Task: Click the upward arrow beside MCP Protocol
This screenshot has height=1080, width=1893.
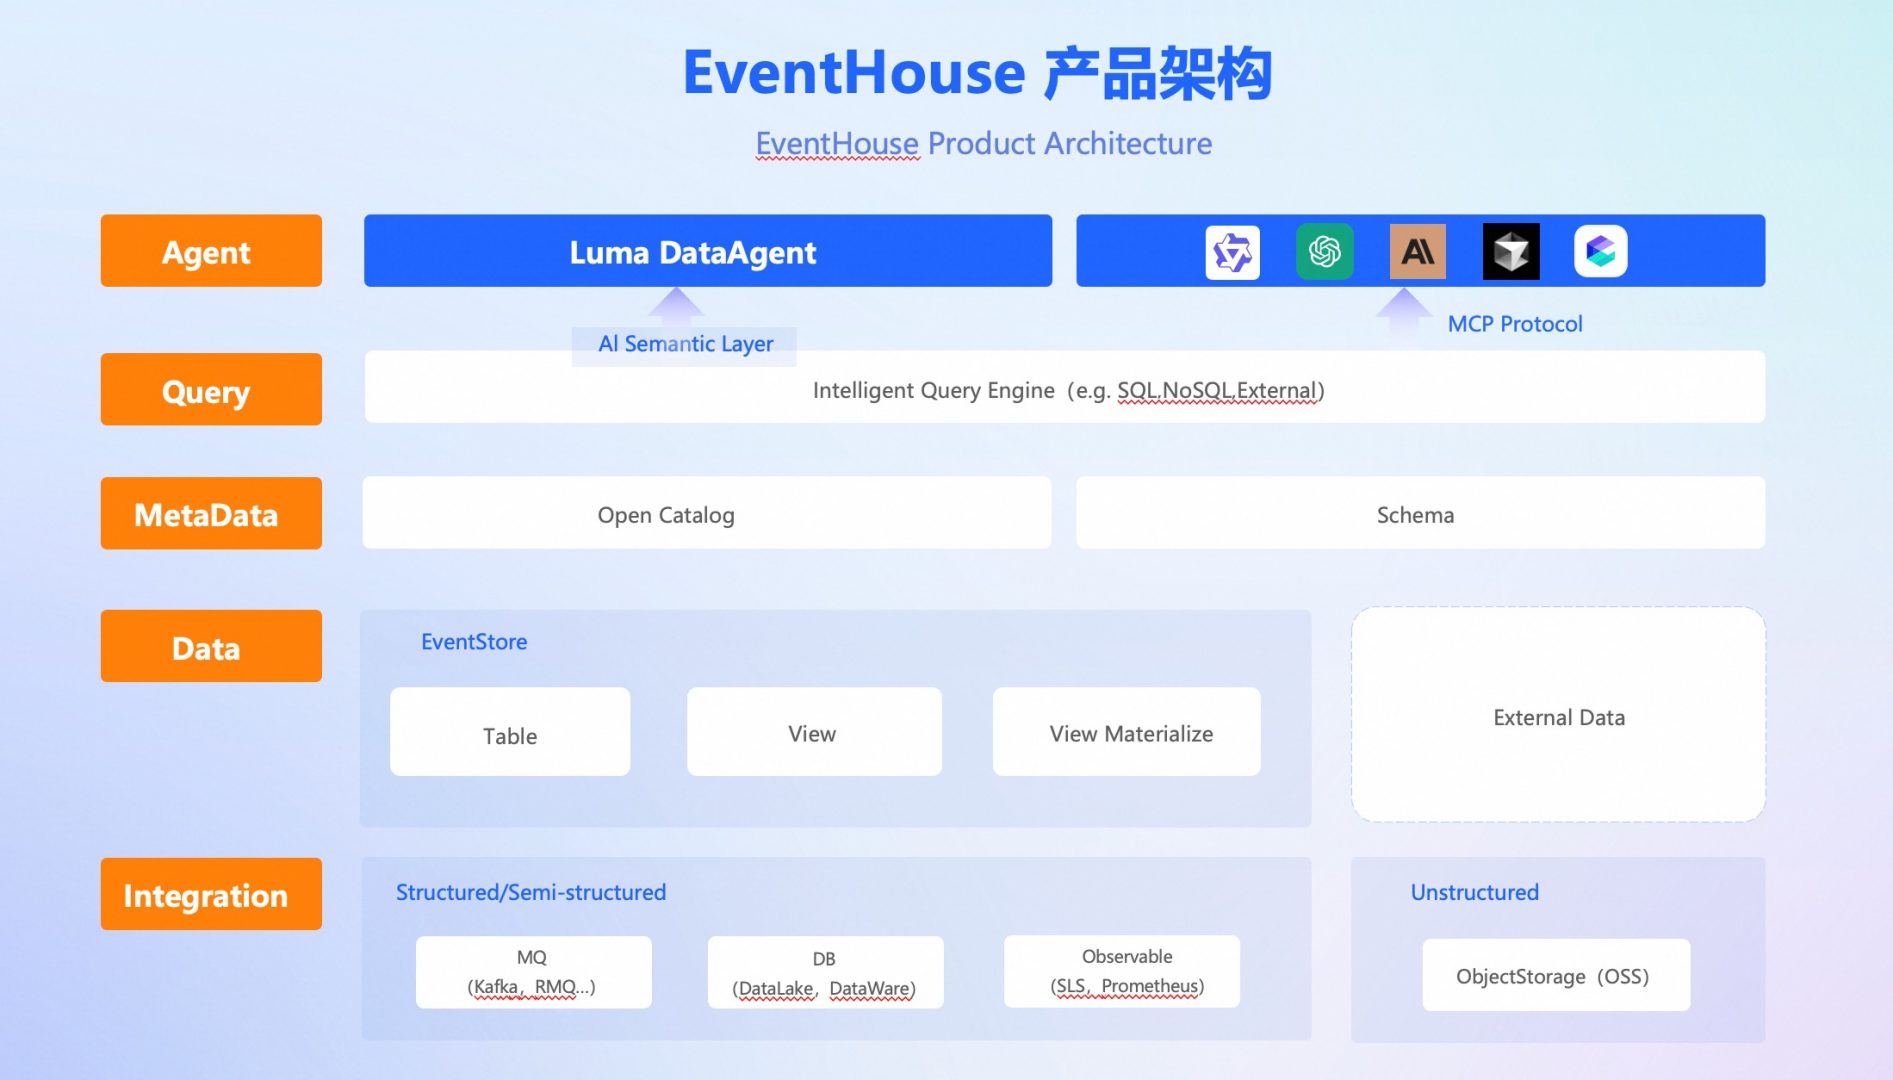Action: [1403, 312]
